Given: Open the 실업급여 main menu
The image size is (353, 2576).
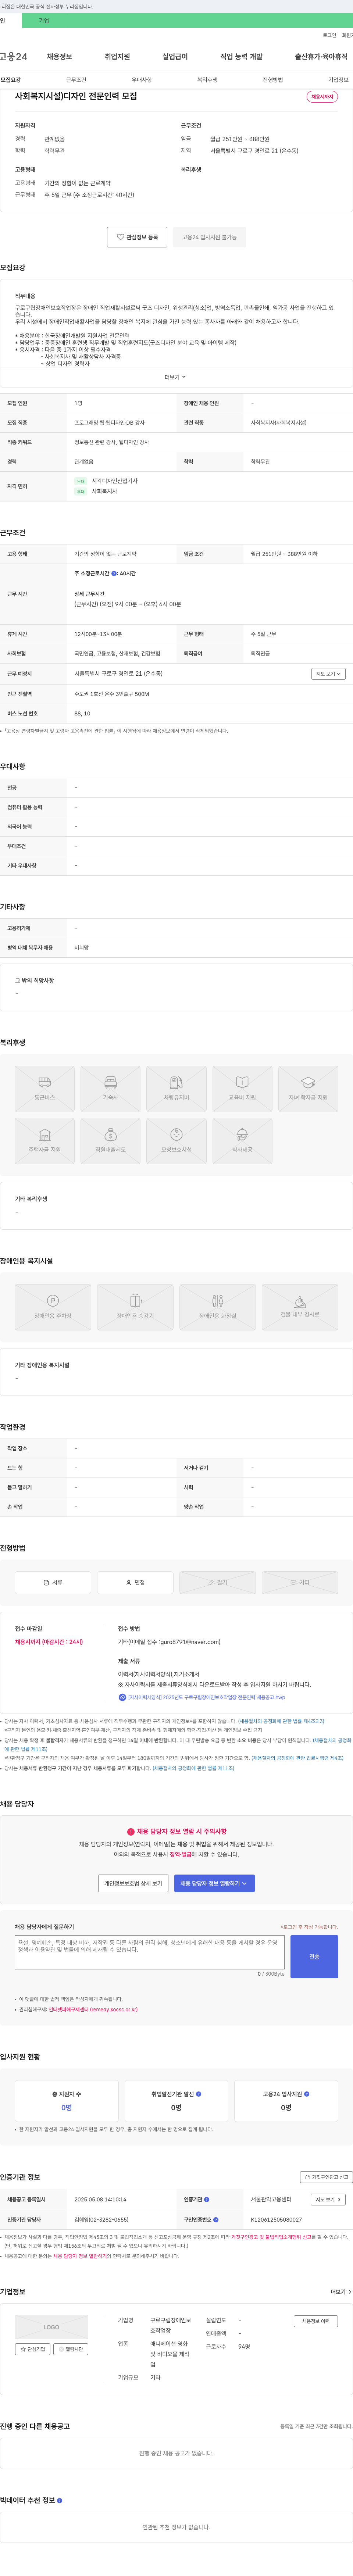Looking at the screenshot, I should pos(175,57).
